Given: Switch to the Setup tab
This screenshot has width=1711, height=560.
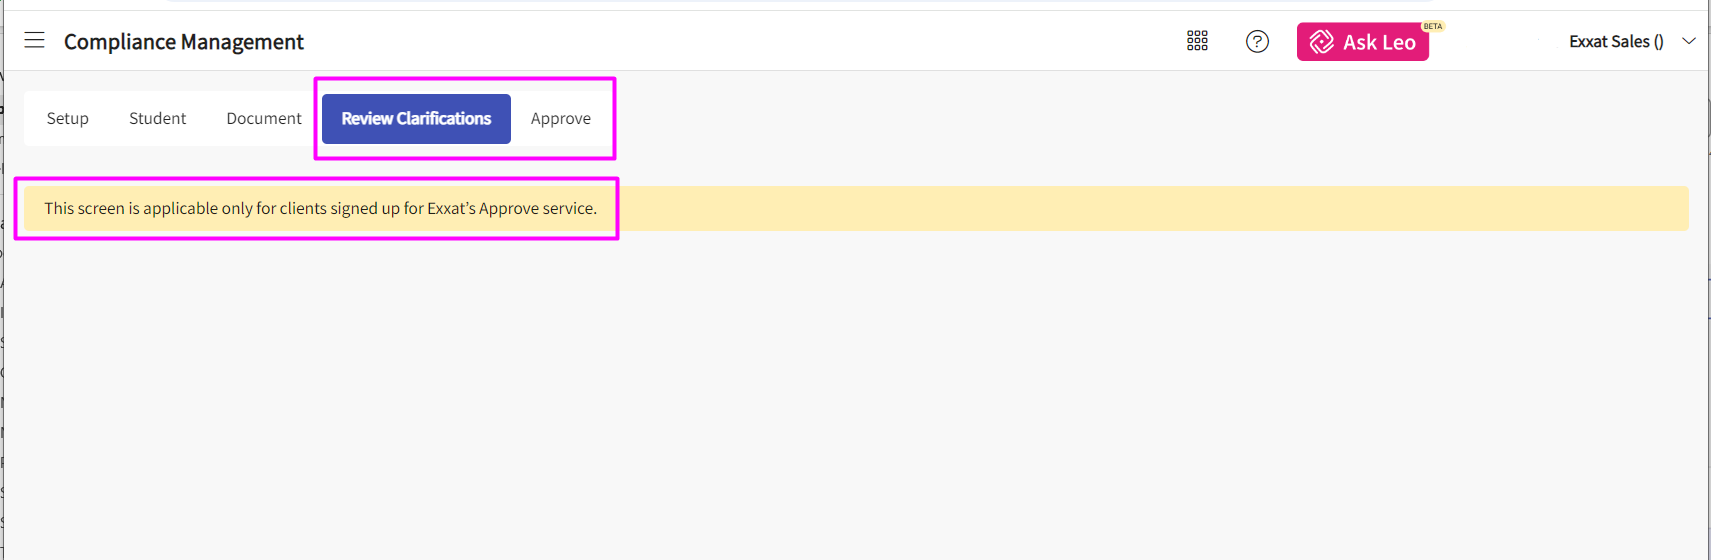Looking at the screenshot, I should pos(68,118).
